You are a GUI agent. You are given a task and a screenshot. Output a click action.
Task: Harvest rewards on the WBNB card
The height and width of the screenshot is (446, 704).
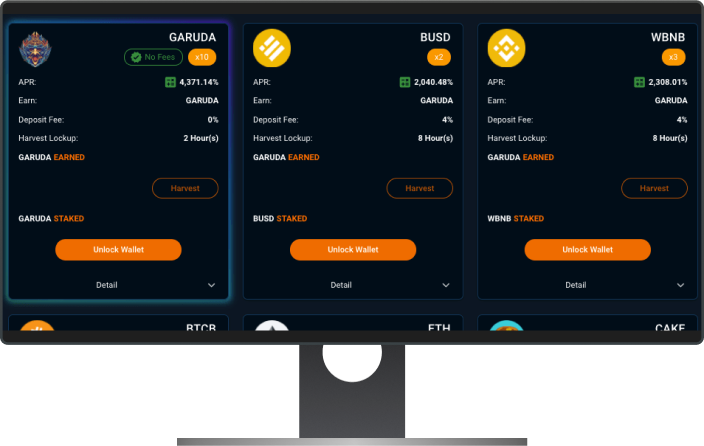click(x=654, y=188)
